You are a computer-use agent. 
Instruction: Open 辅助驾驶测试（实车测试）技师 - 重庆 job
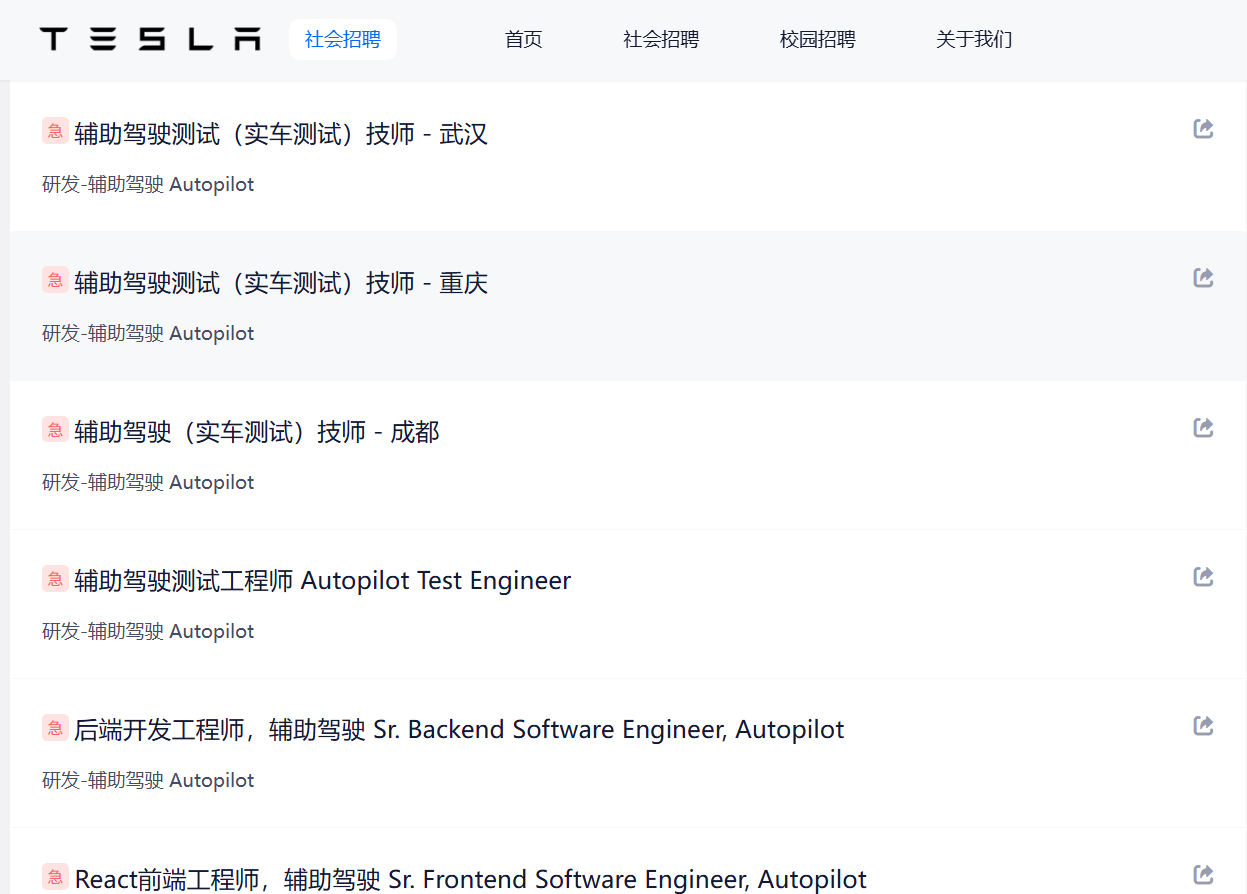[x=281, y=283]
